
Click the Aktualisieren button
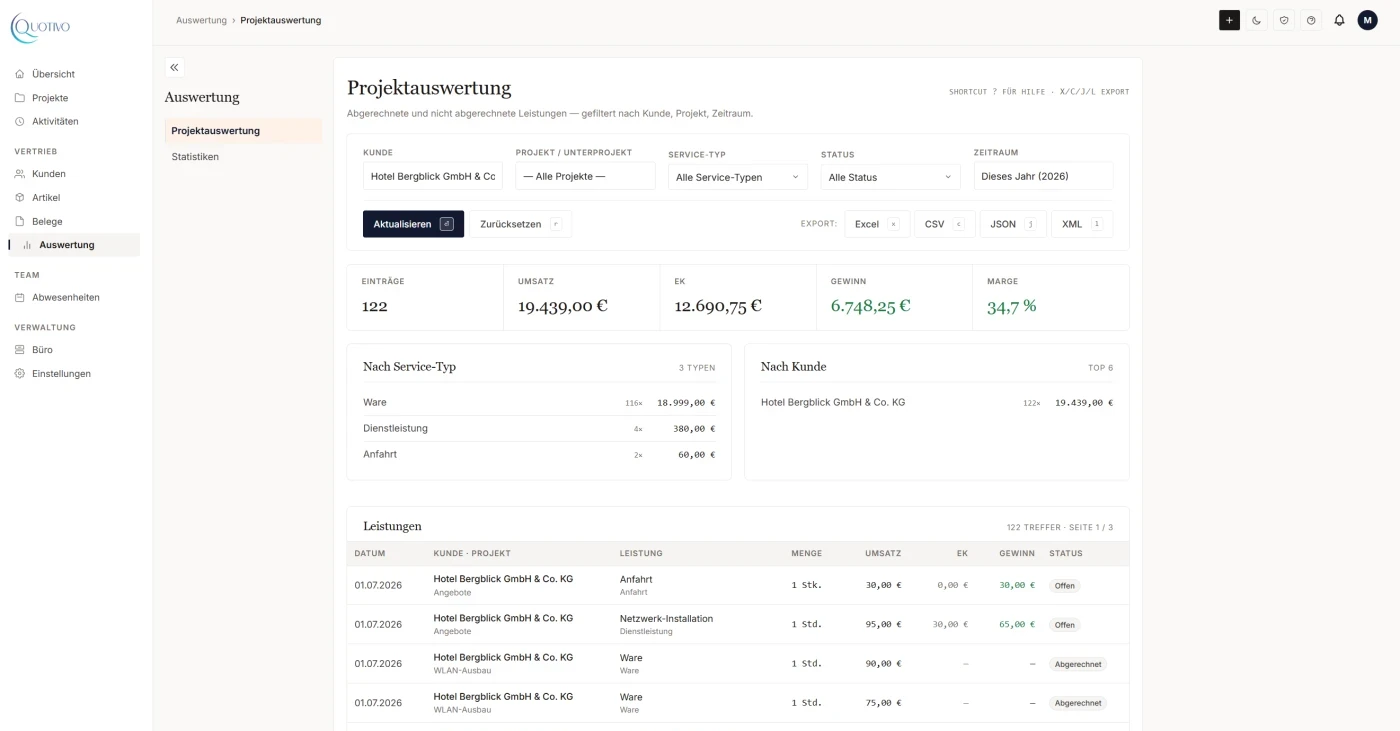(413, 224)
